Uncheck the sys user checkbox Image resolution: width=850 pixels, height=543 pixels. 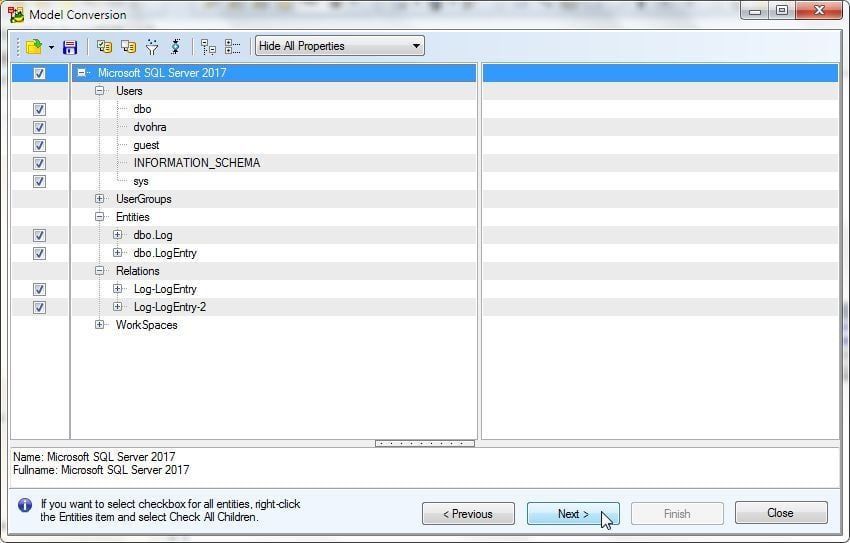click(39, 182)
